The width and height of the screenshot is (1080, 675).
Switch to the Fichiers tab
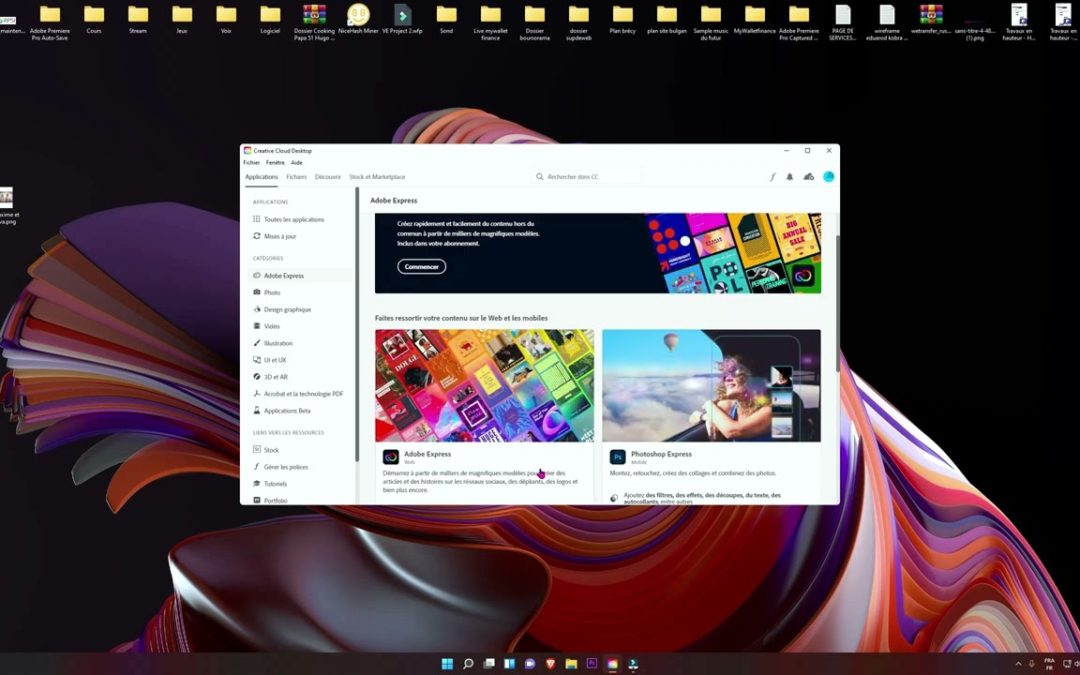297,177
